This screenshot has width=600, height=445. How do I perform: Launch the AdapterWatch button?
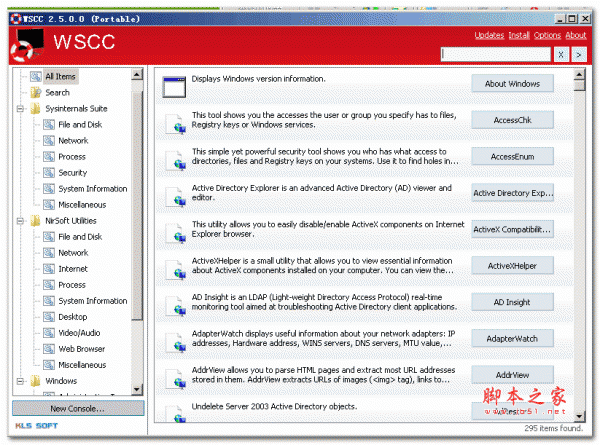[x=512, y=338]
